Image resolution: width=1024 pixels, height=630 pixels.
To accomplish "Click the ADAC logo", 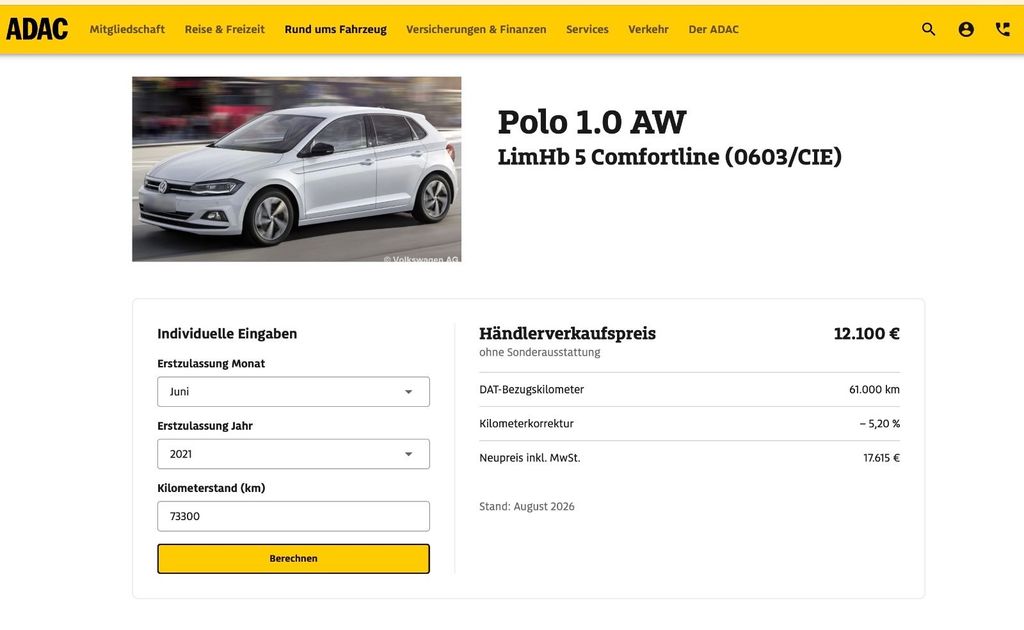I will tap(37, 29).
